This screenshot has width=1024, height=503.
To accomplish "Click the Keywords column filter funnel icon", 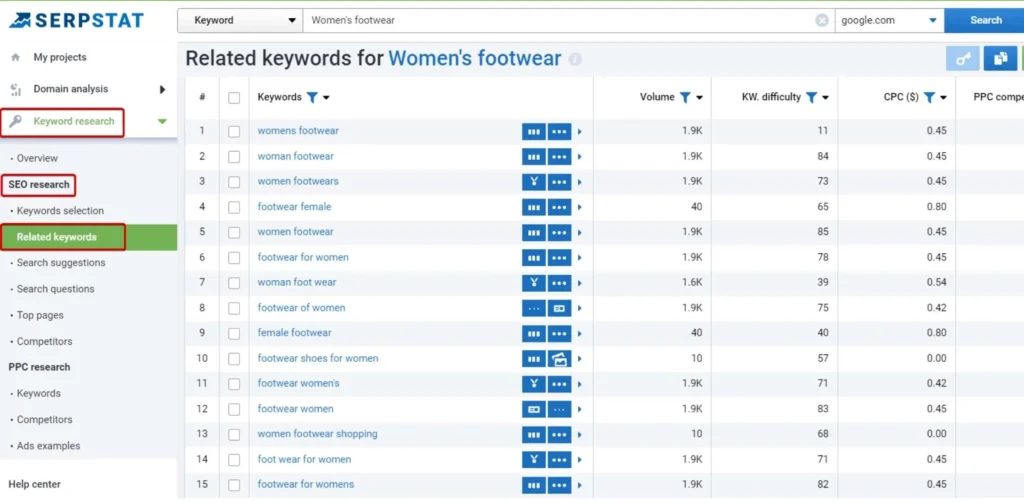I will coord(312,98).
